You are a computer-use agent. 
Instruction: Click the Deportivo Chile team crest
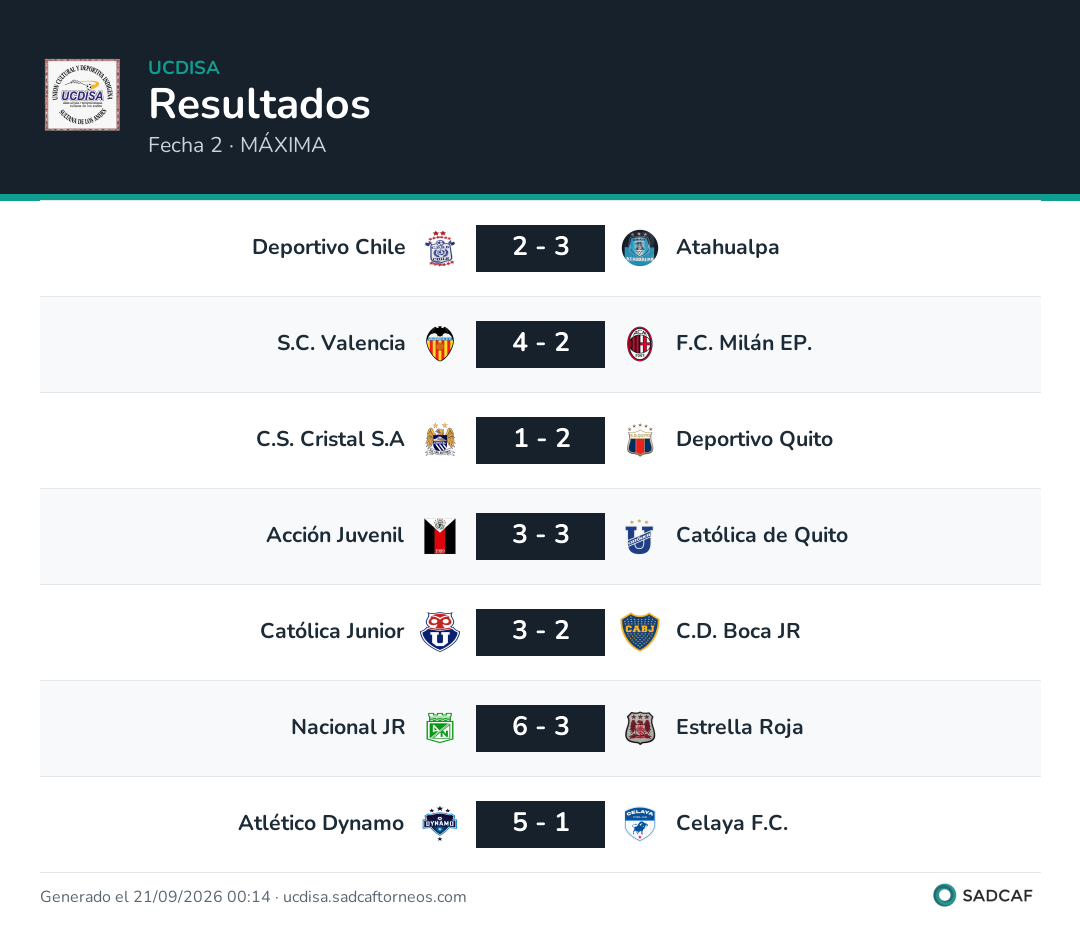[439, 248]
